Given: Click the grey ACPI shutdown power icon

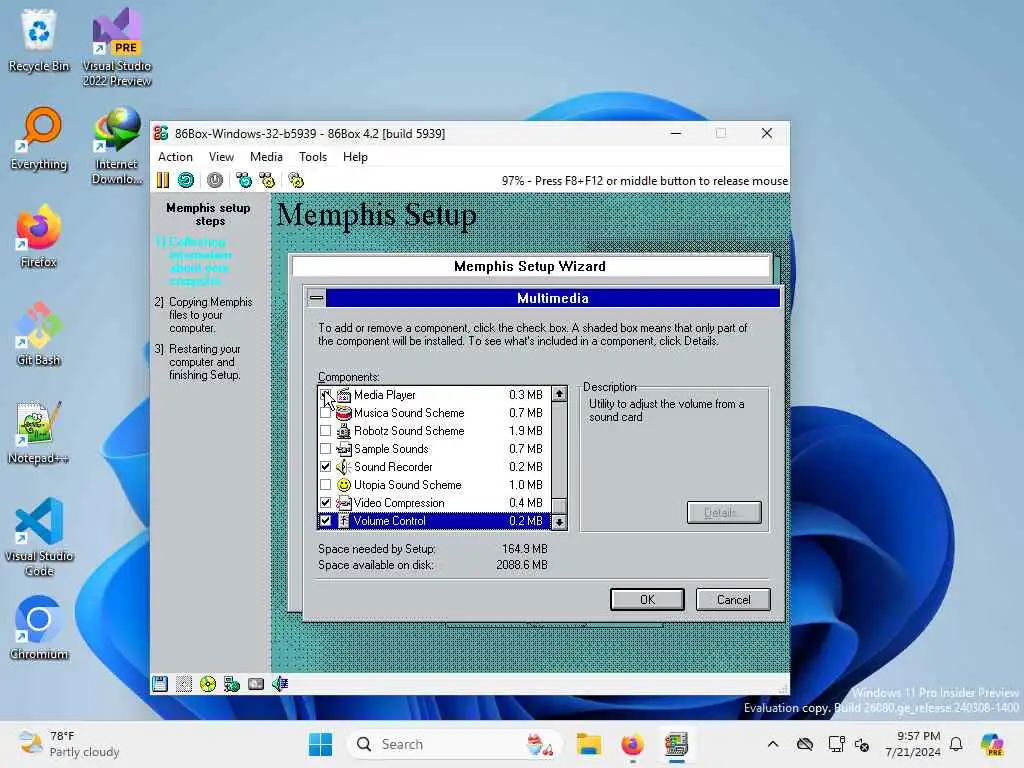Looking at the screenshot, I should 215,180.
